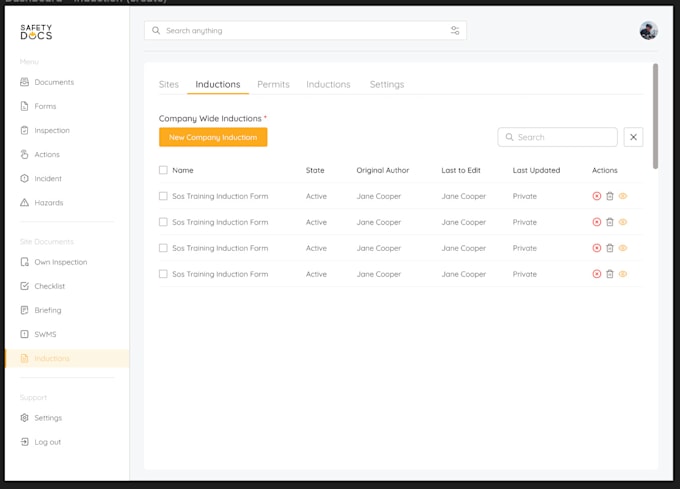Viewport: 680px width, 489px height.
Task: Click the Company Wide Inductions heading
Action: coord(210,118)
